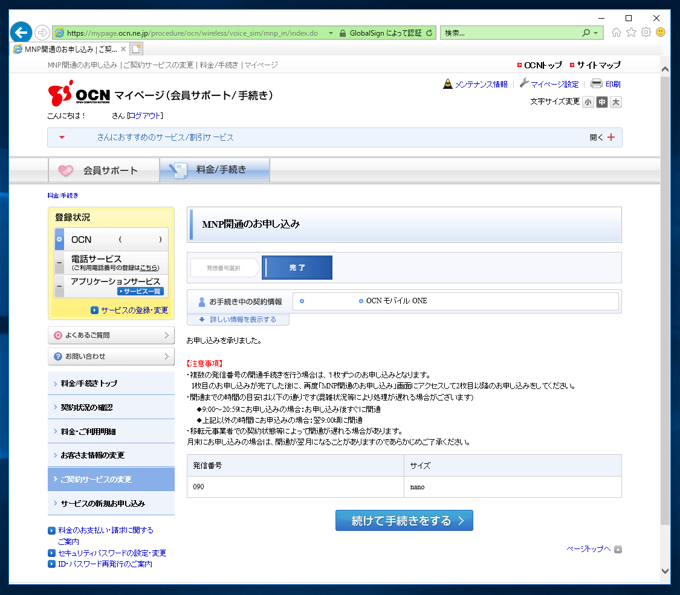Open browser tools gear icon
The width and height of the screenshot is (680, 595).
(646, 33)
